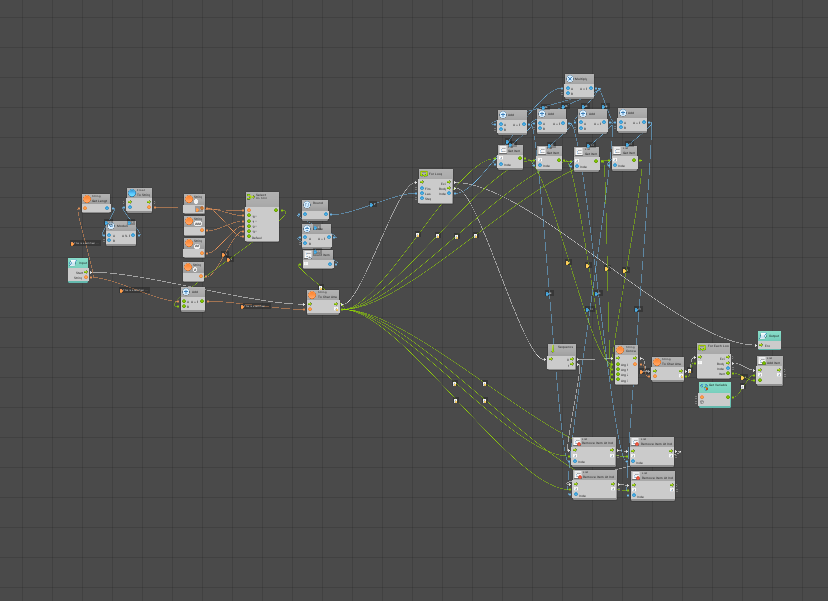This screenshot has width=828, height=601.
Task: Click the Output node's Exit input port
Action: tap(761, 345)
